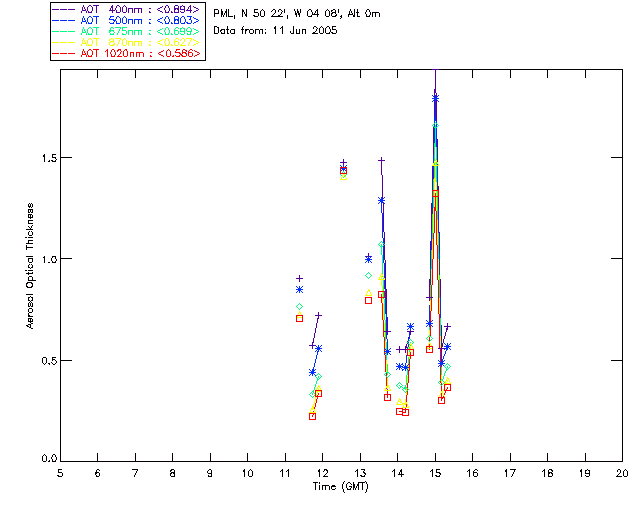640x512 pixels.
Task: Click the x-axis tick label 20
Action: [x=622, y=473]
